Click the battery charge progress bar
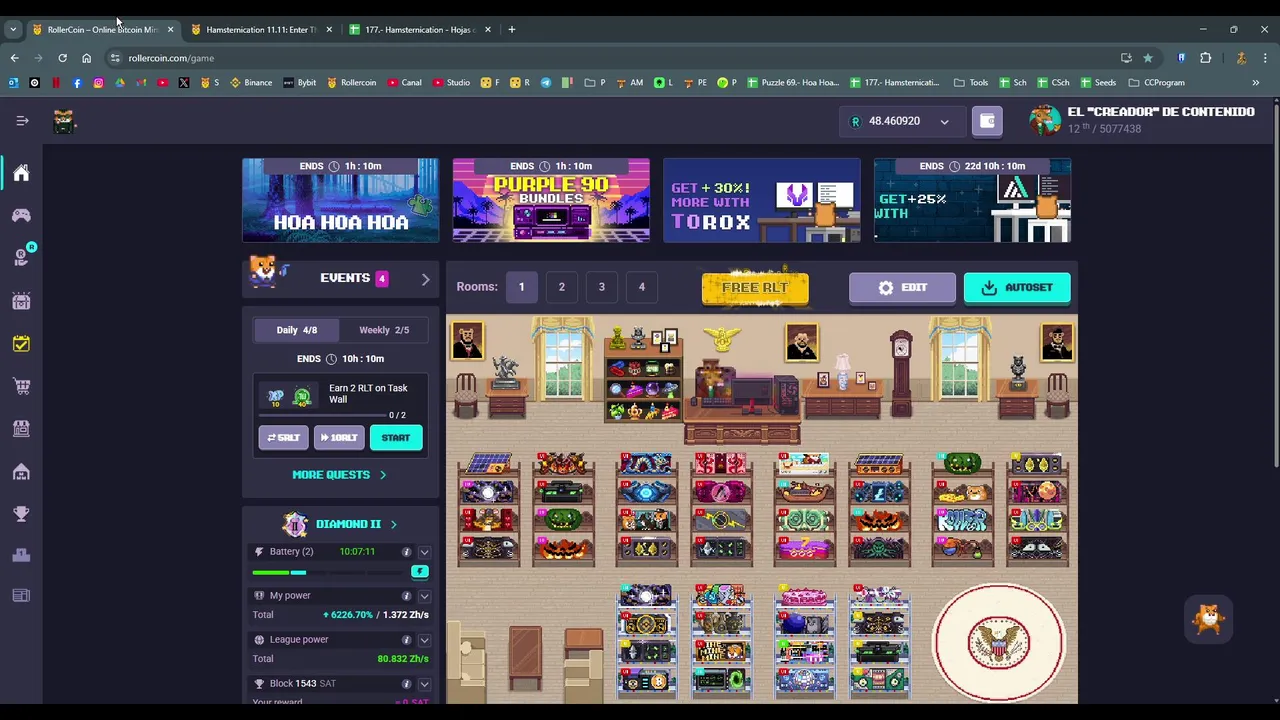Image resolution: width=1280 pixels, height=720 pixels. point(329,572)
